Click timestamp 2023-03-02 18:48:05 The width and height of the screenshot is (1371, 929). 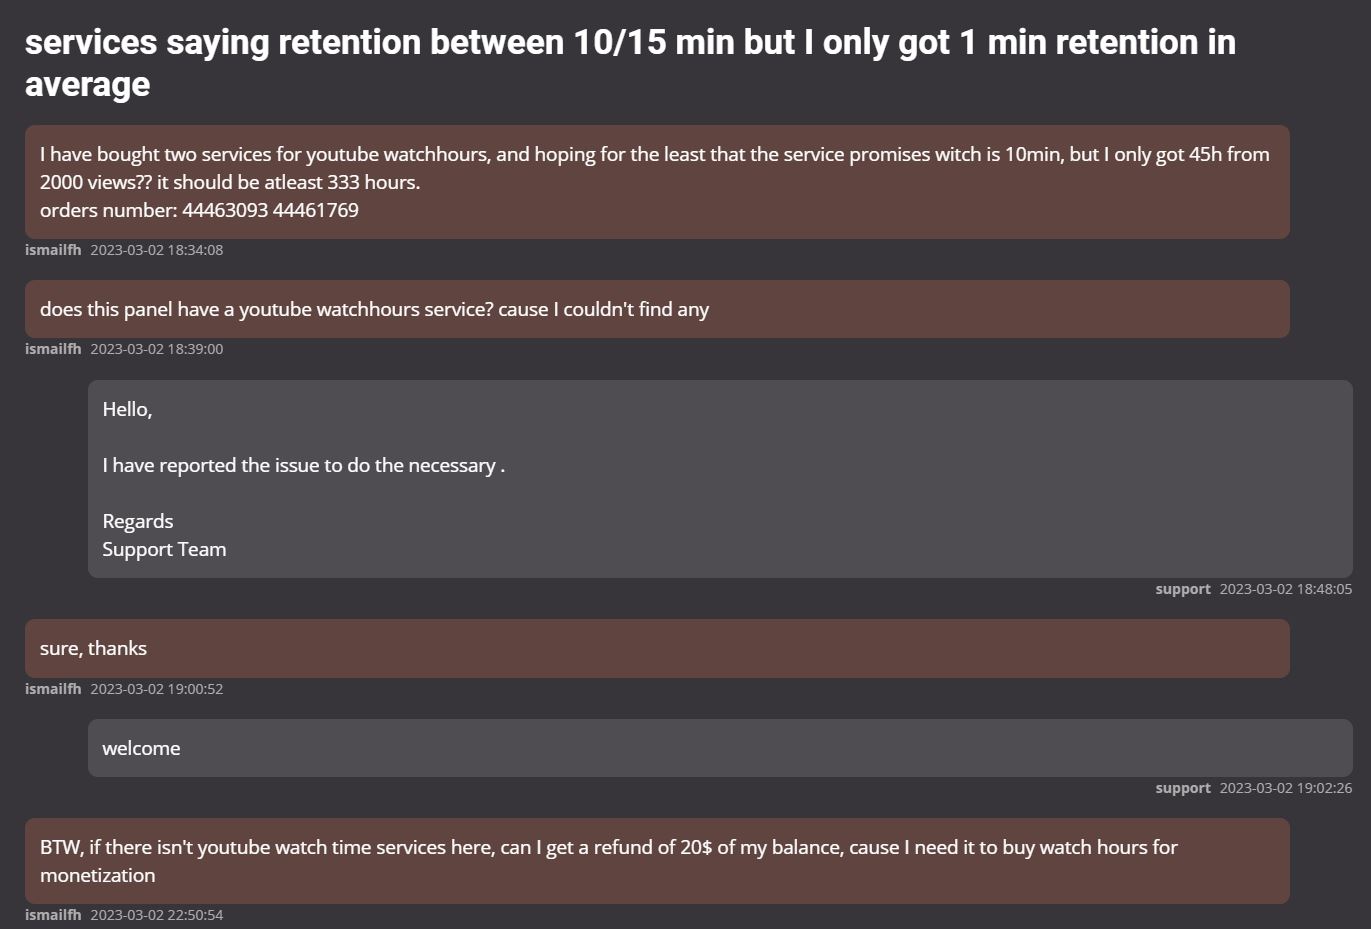(x=1286, y=589)
